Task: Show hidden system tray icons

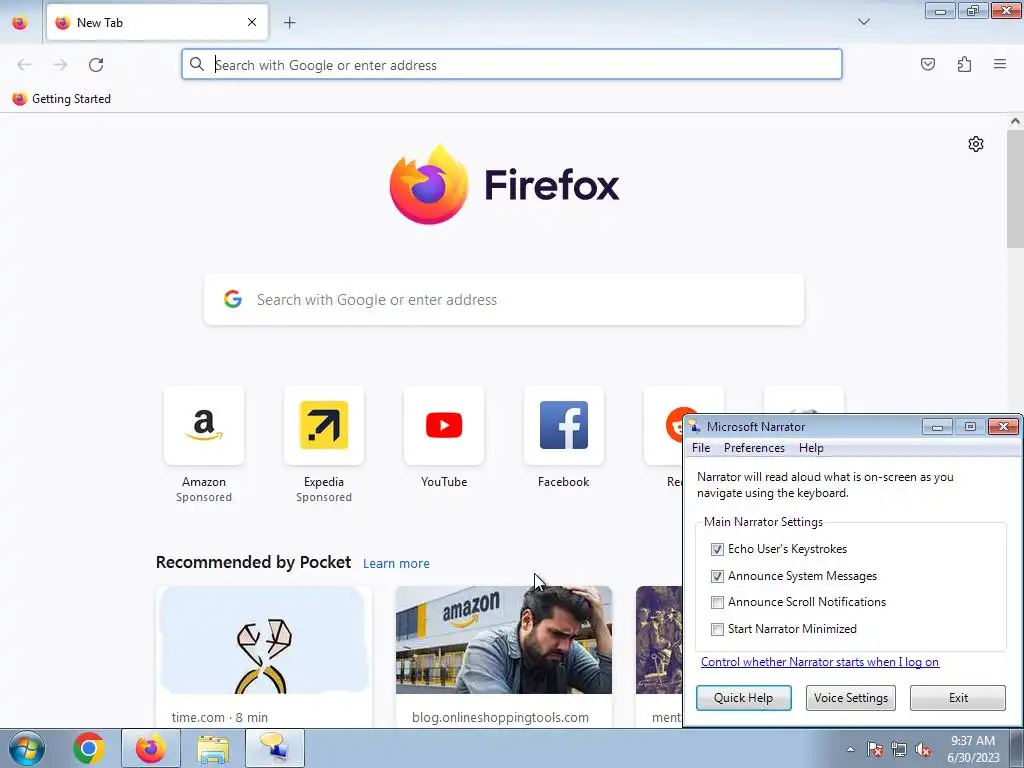Action: pos(850,749)
